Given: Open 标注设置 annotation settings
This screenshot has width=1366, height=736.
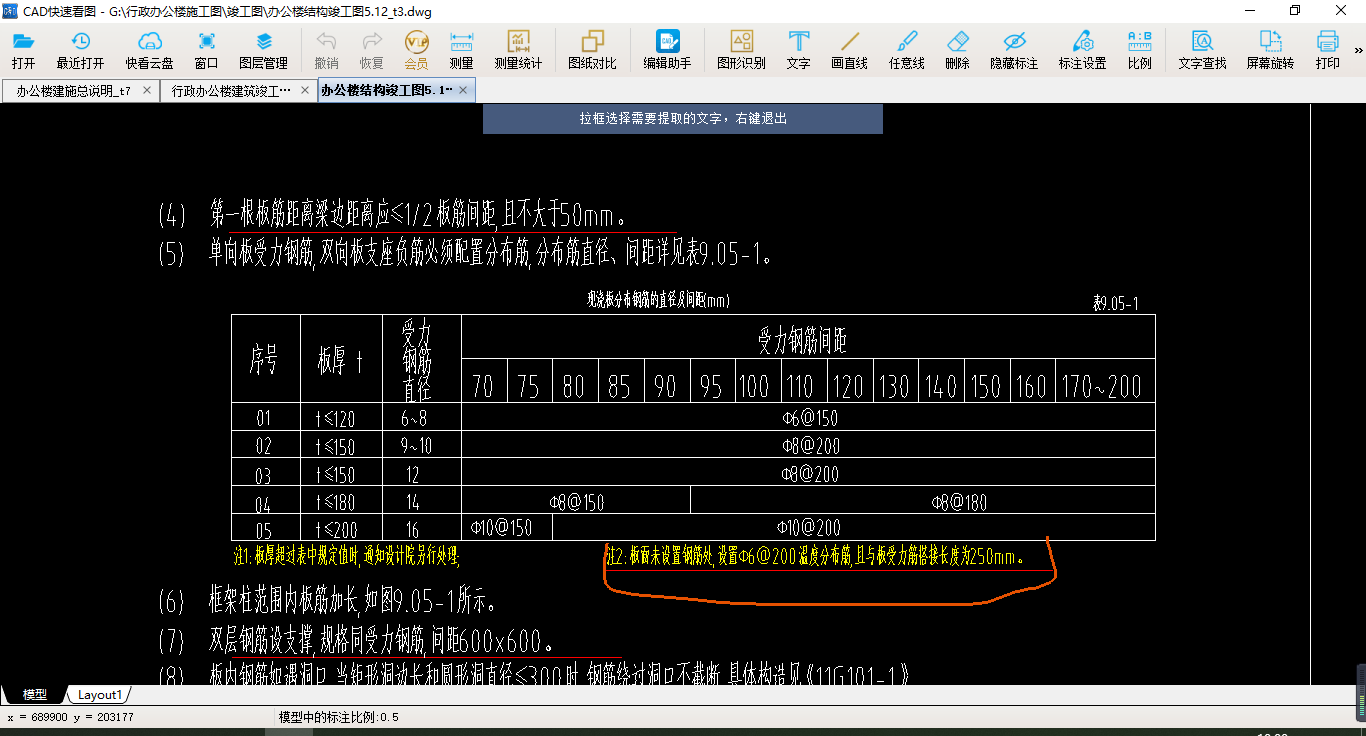Looking at the screenshot, I should 1082,50.
